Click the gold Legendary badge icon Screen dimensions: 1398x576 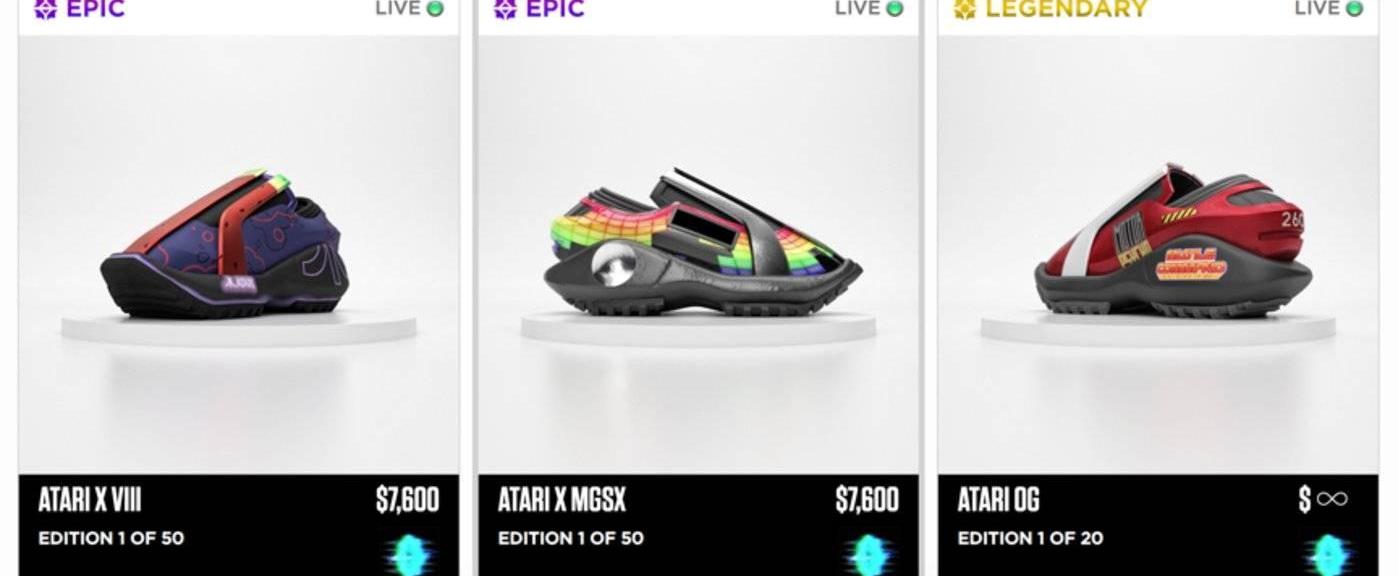[965, 9]
